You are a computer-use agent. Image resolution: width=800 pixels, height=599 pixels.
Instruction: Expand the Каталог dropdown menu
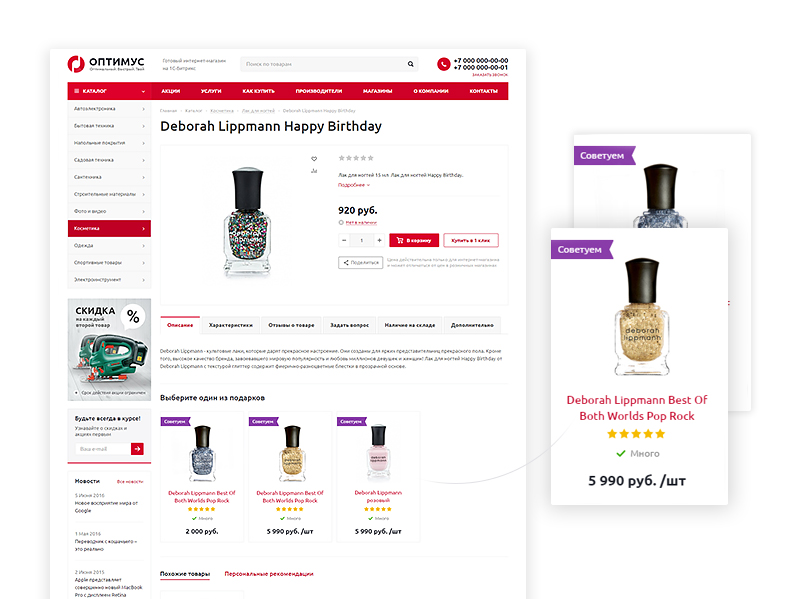[x=109, y=91]
